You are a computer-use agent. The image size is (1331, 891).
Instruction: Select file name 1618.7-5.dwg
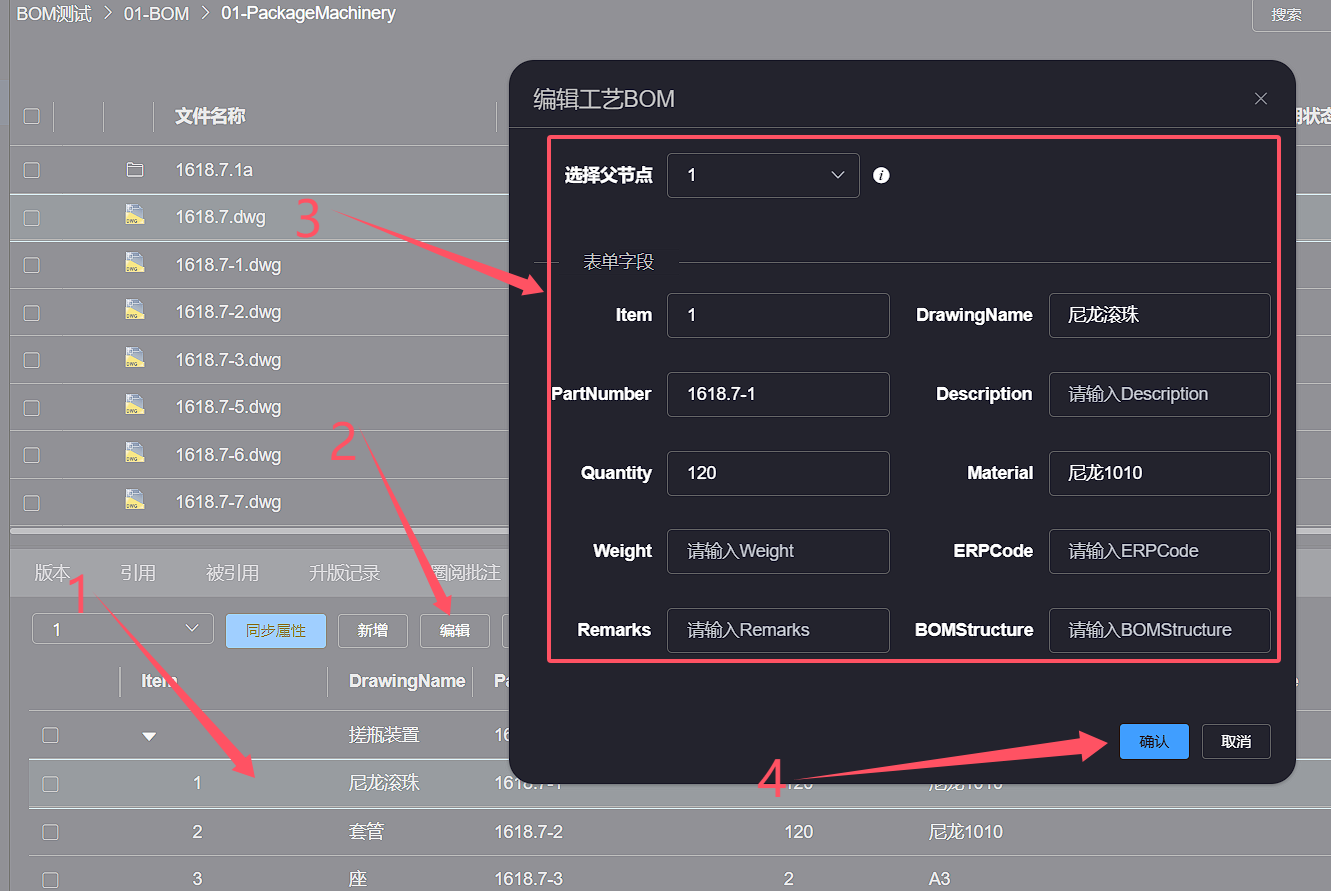click(228, 407)
